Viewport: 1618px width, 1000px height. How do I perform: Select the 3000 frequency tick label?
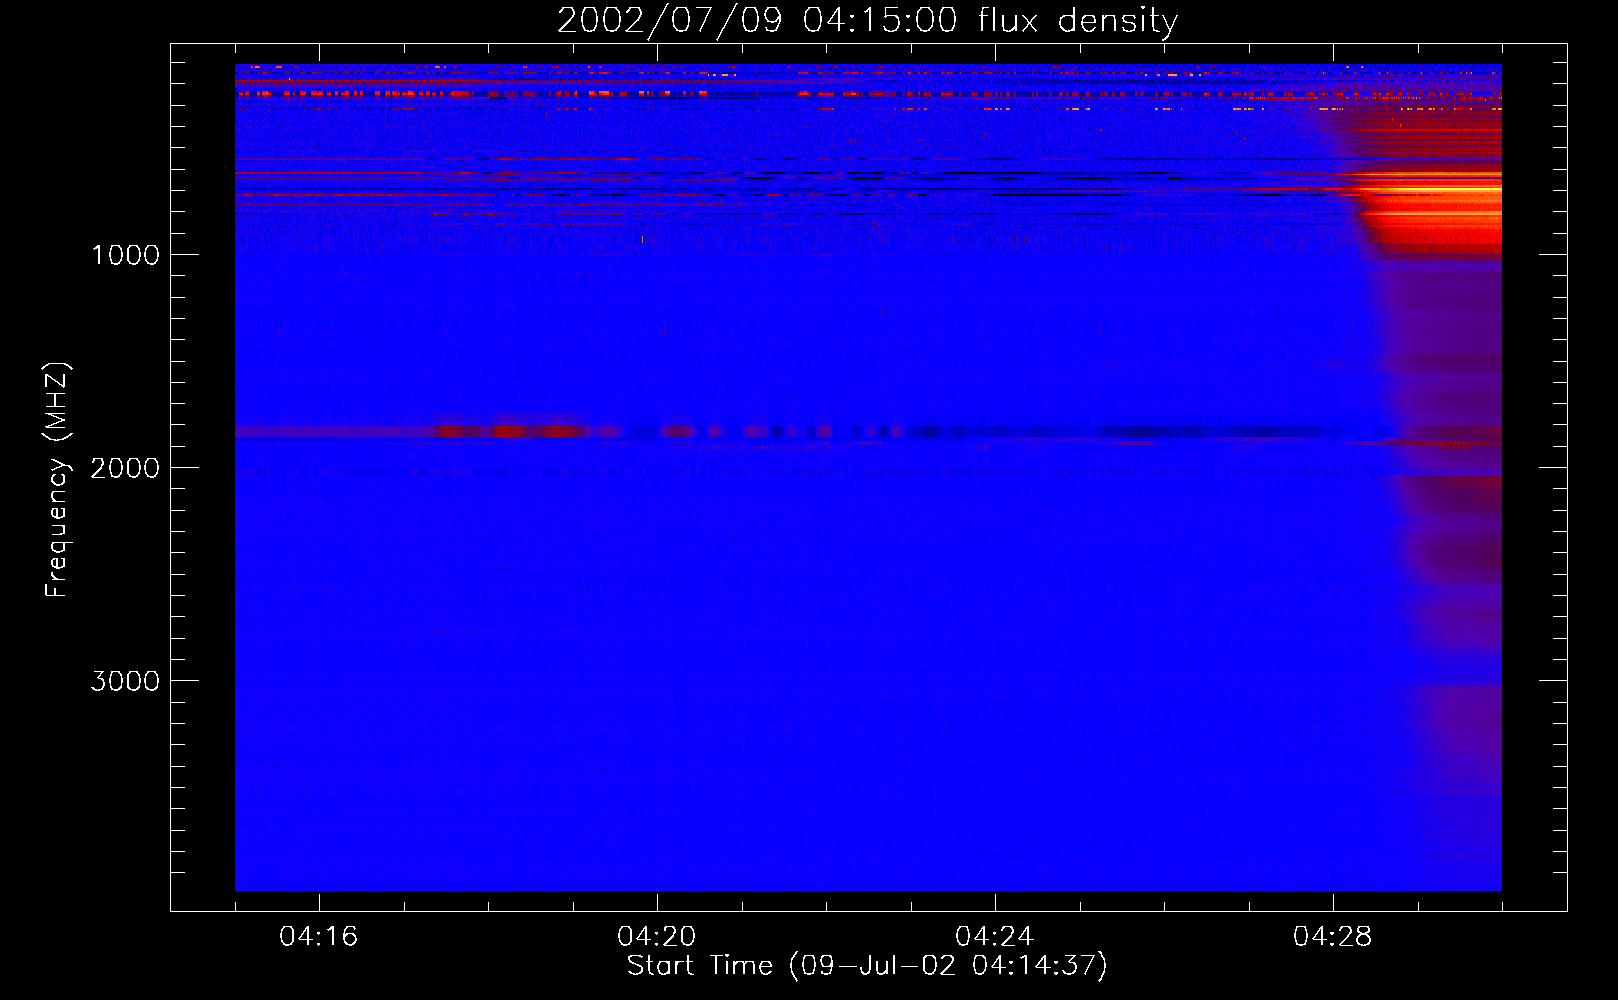(x=125, y=681)
